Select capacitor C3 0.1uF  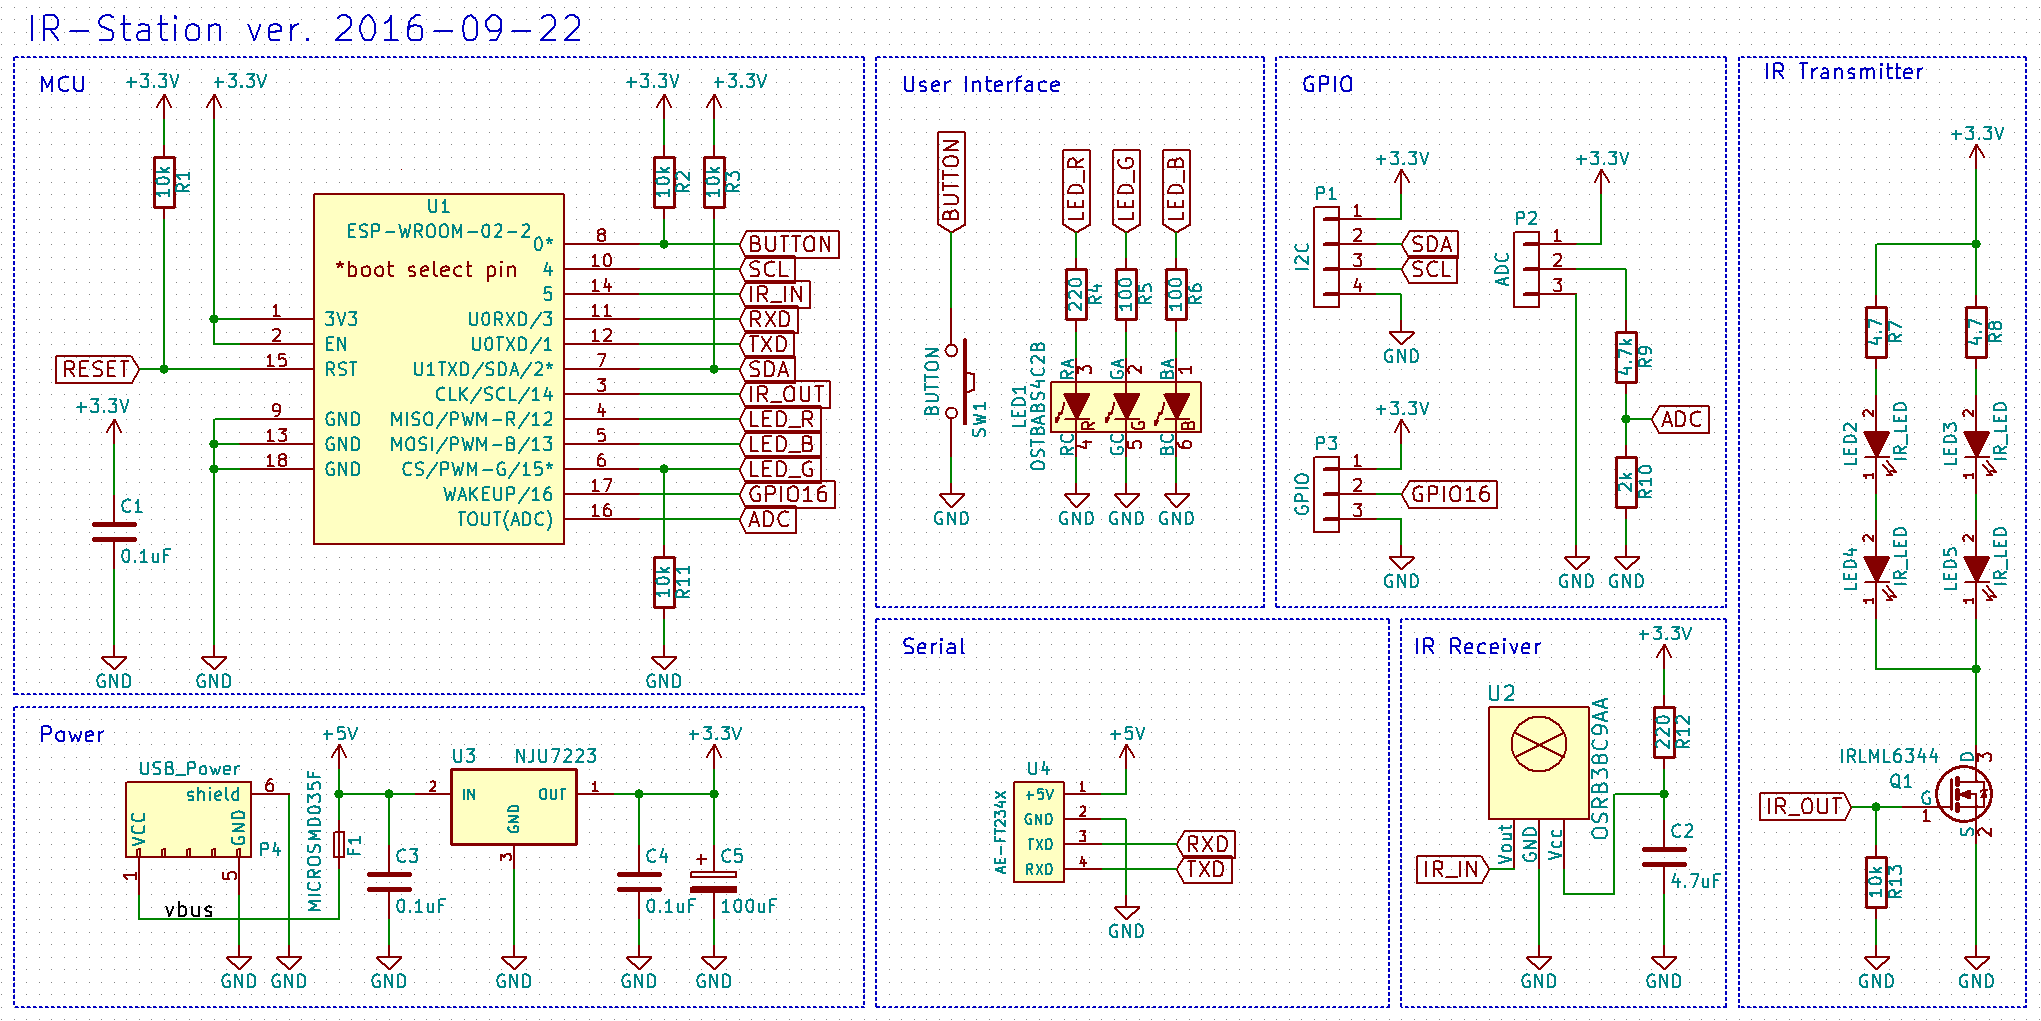389,882
